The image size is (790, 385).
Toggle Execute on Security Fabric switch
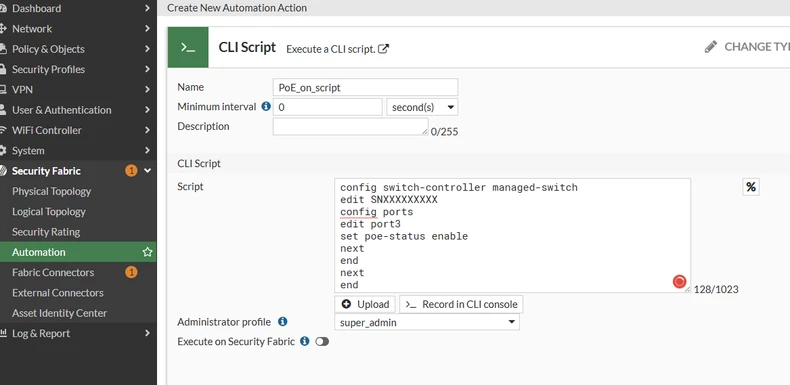(322, 342)
